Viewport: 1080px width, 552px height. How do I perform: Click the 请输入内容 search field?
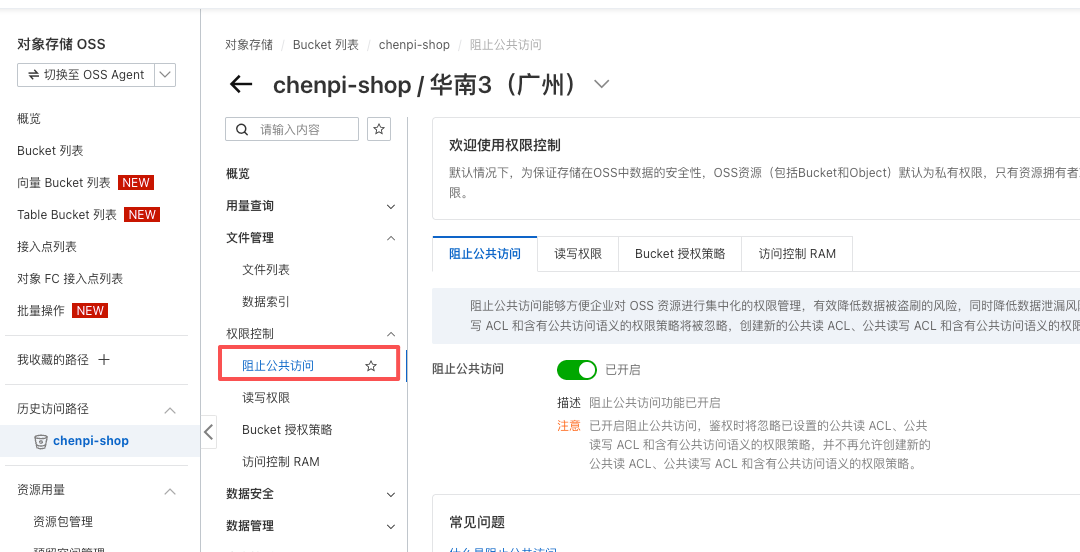click(292, 129)
